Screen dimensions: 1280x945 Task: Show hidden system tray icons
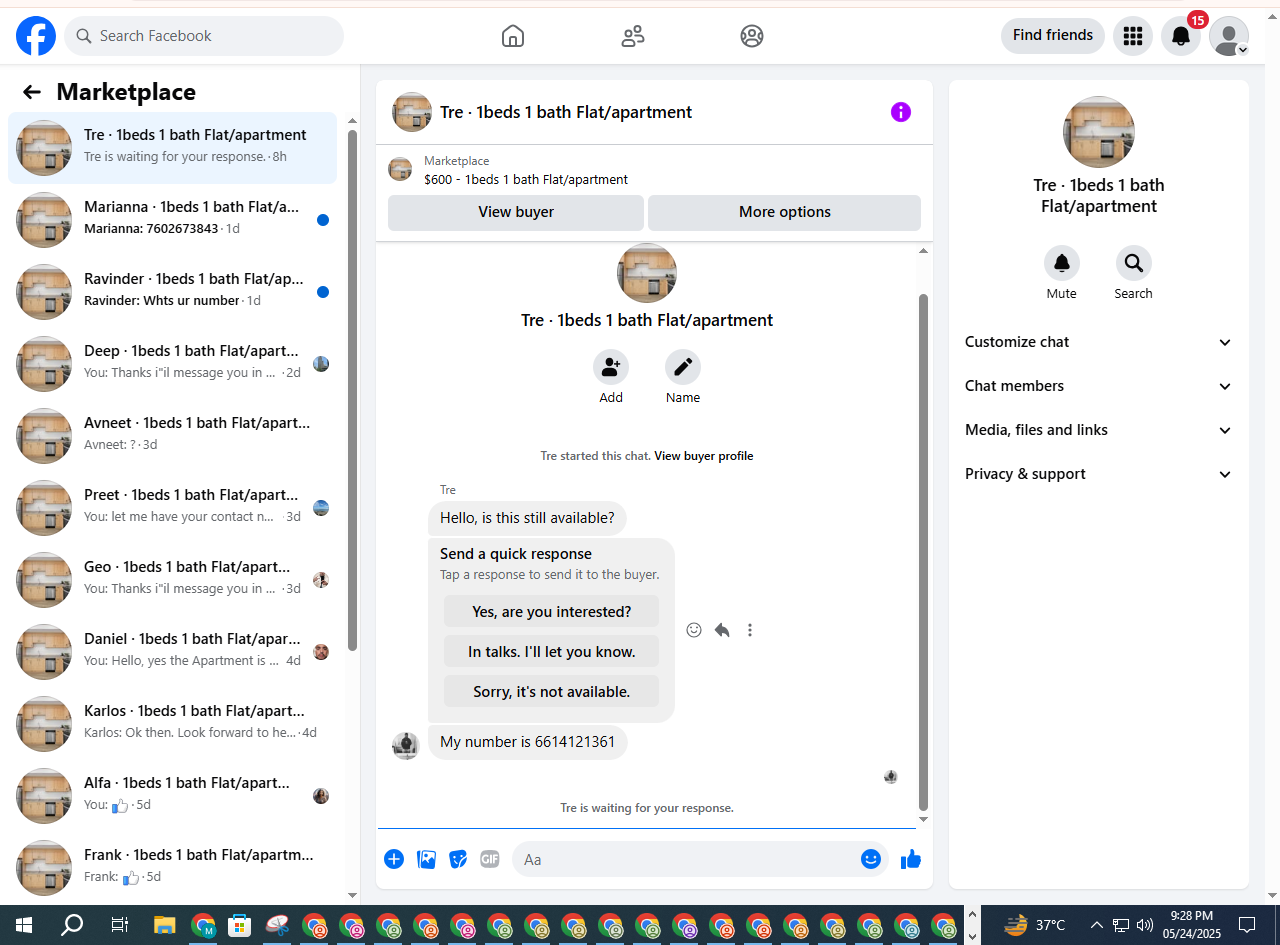click(1096, 925)
